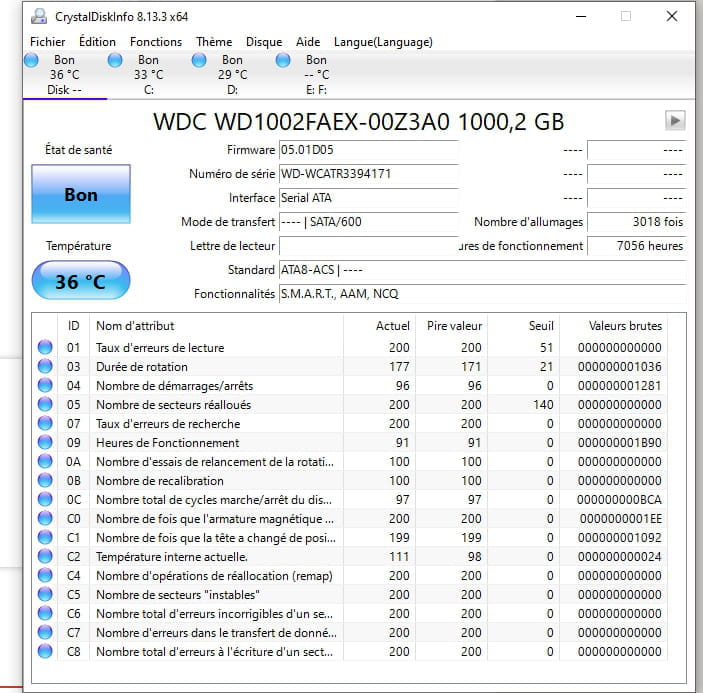
Task: Click the Seuil value 140
Action: point(543,405)
